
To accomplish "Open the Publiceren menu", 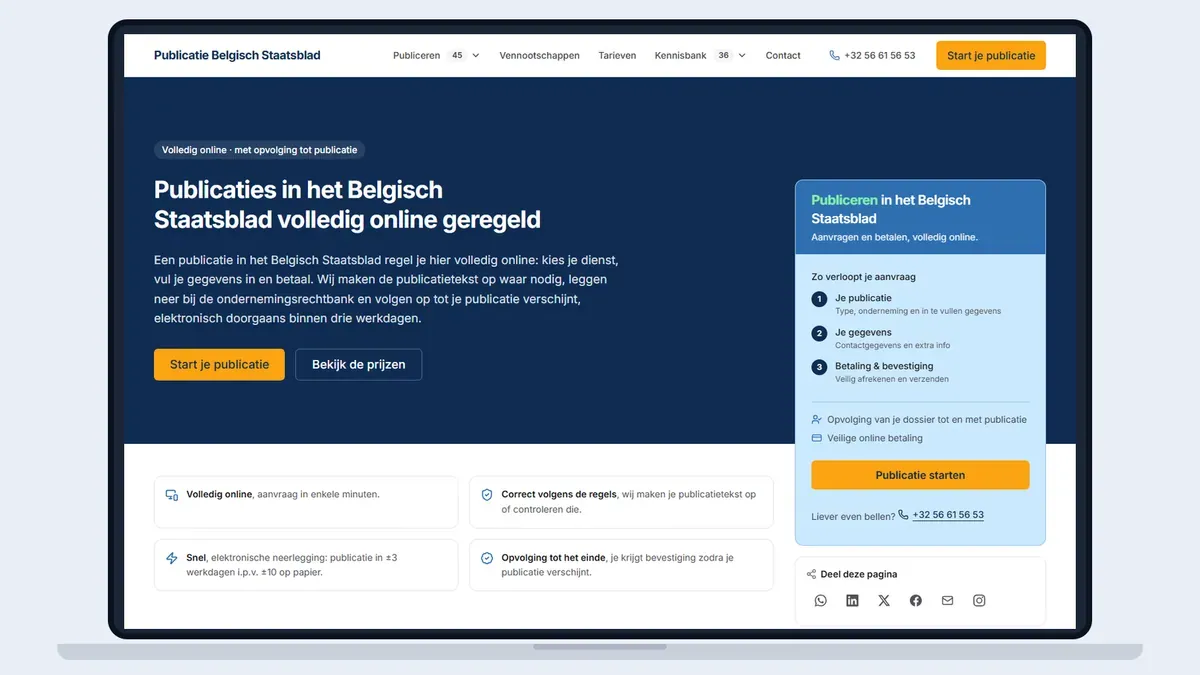I will coord(417,56).
